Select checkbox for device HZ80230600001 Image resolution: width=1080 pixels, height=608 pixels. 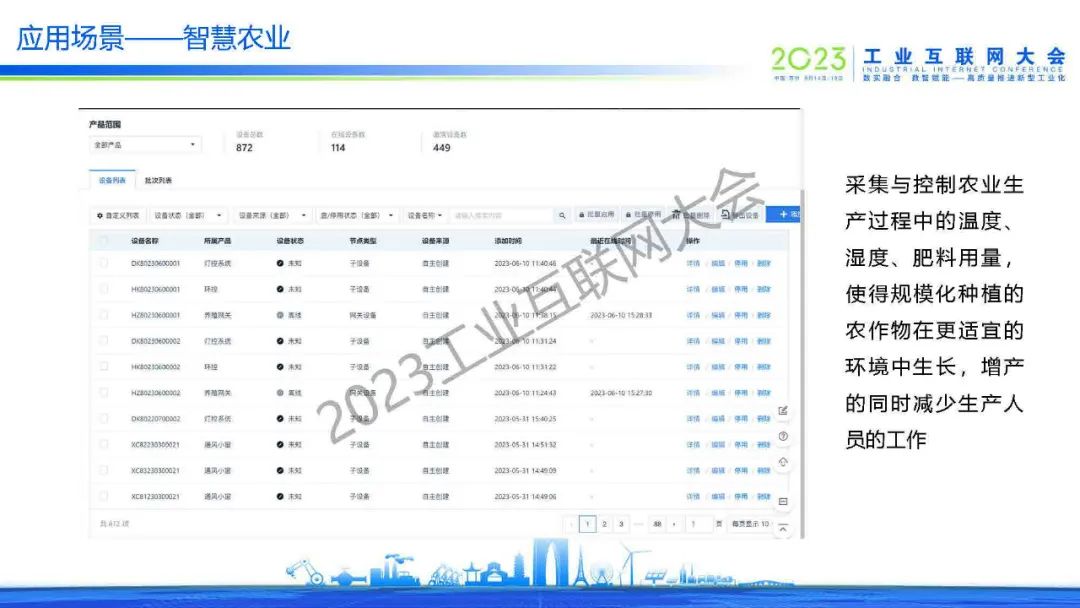(103, 315)
